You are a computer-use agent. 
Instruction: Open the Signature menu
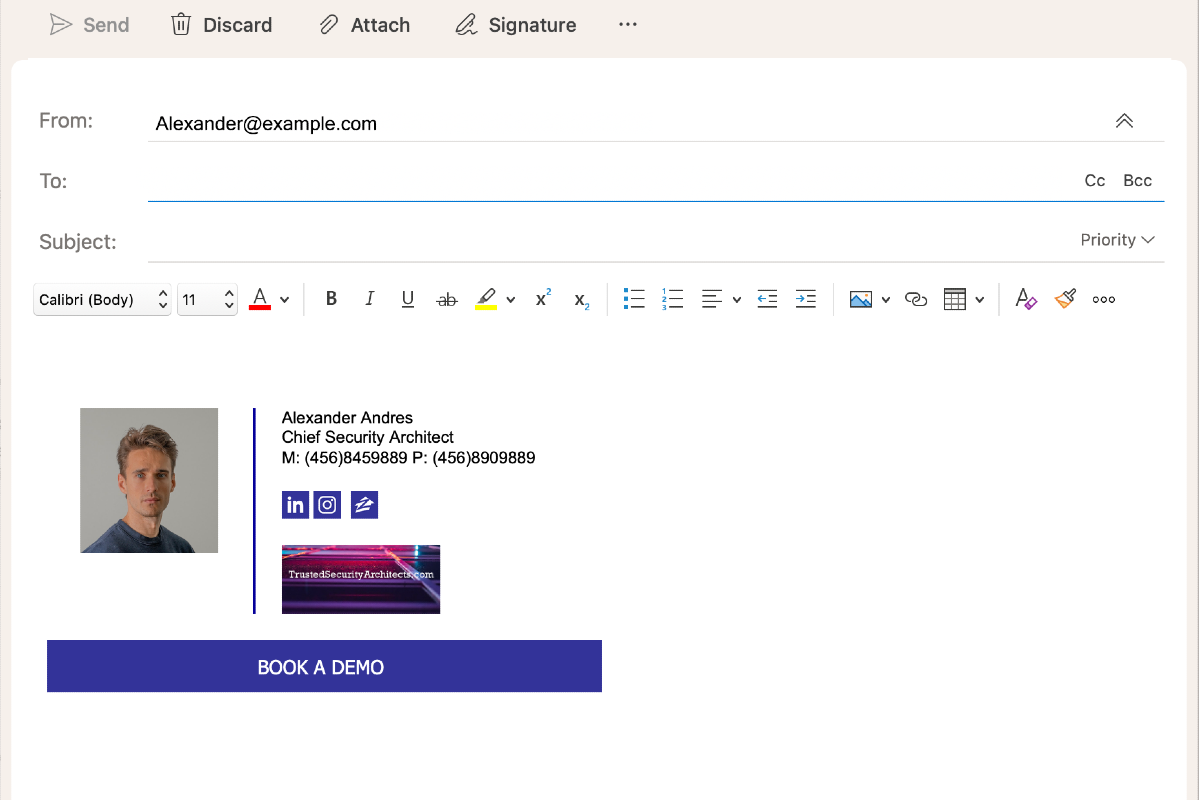[x=515, y=25]
